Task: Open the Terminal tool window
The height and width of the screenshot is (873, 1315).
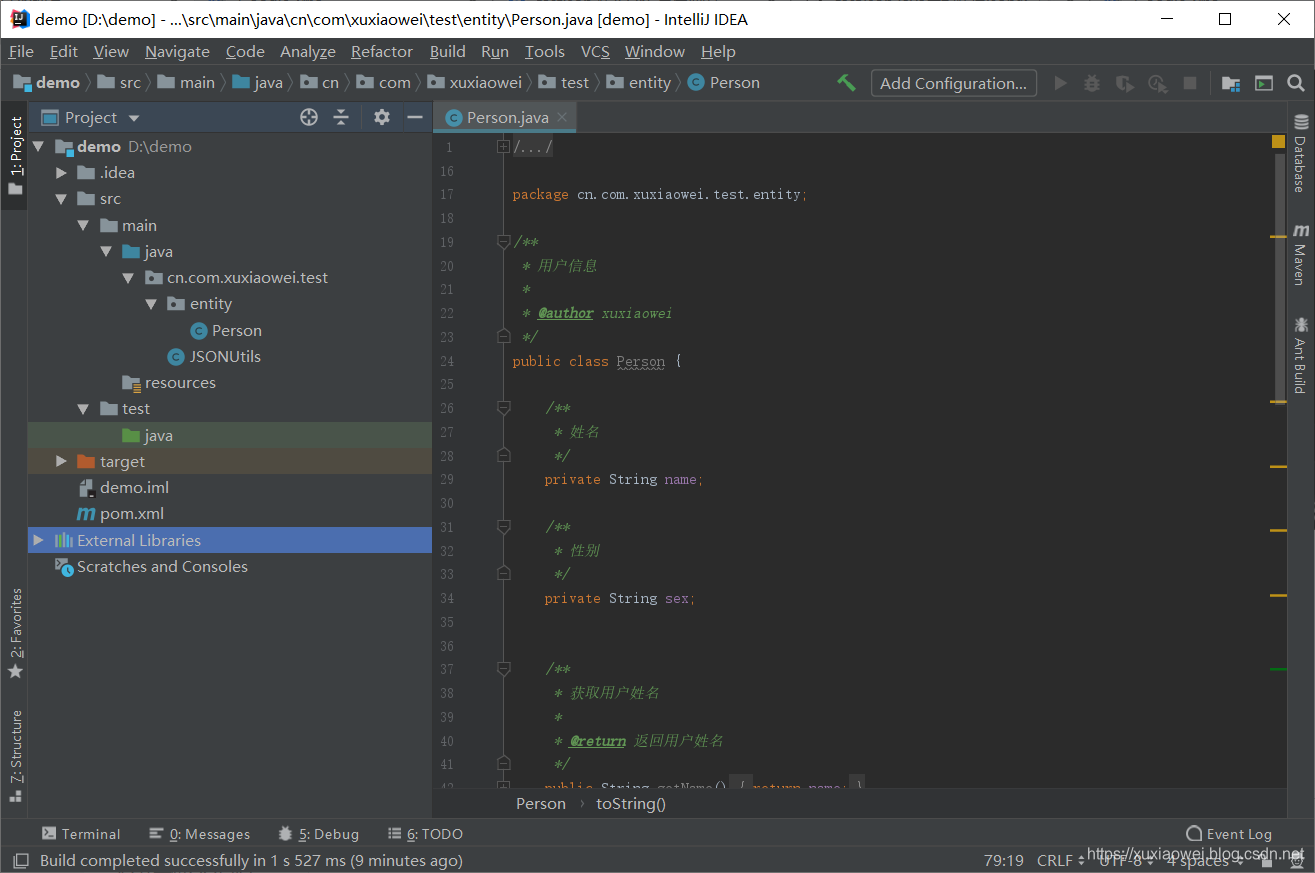Action: pos(81,833)
